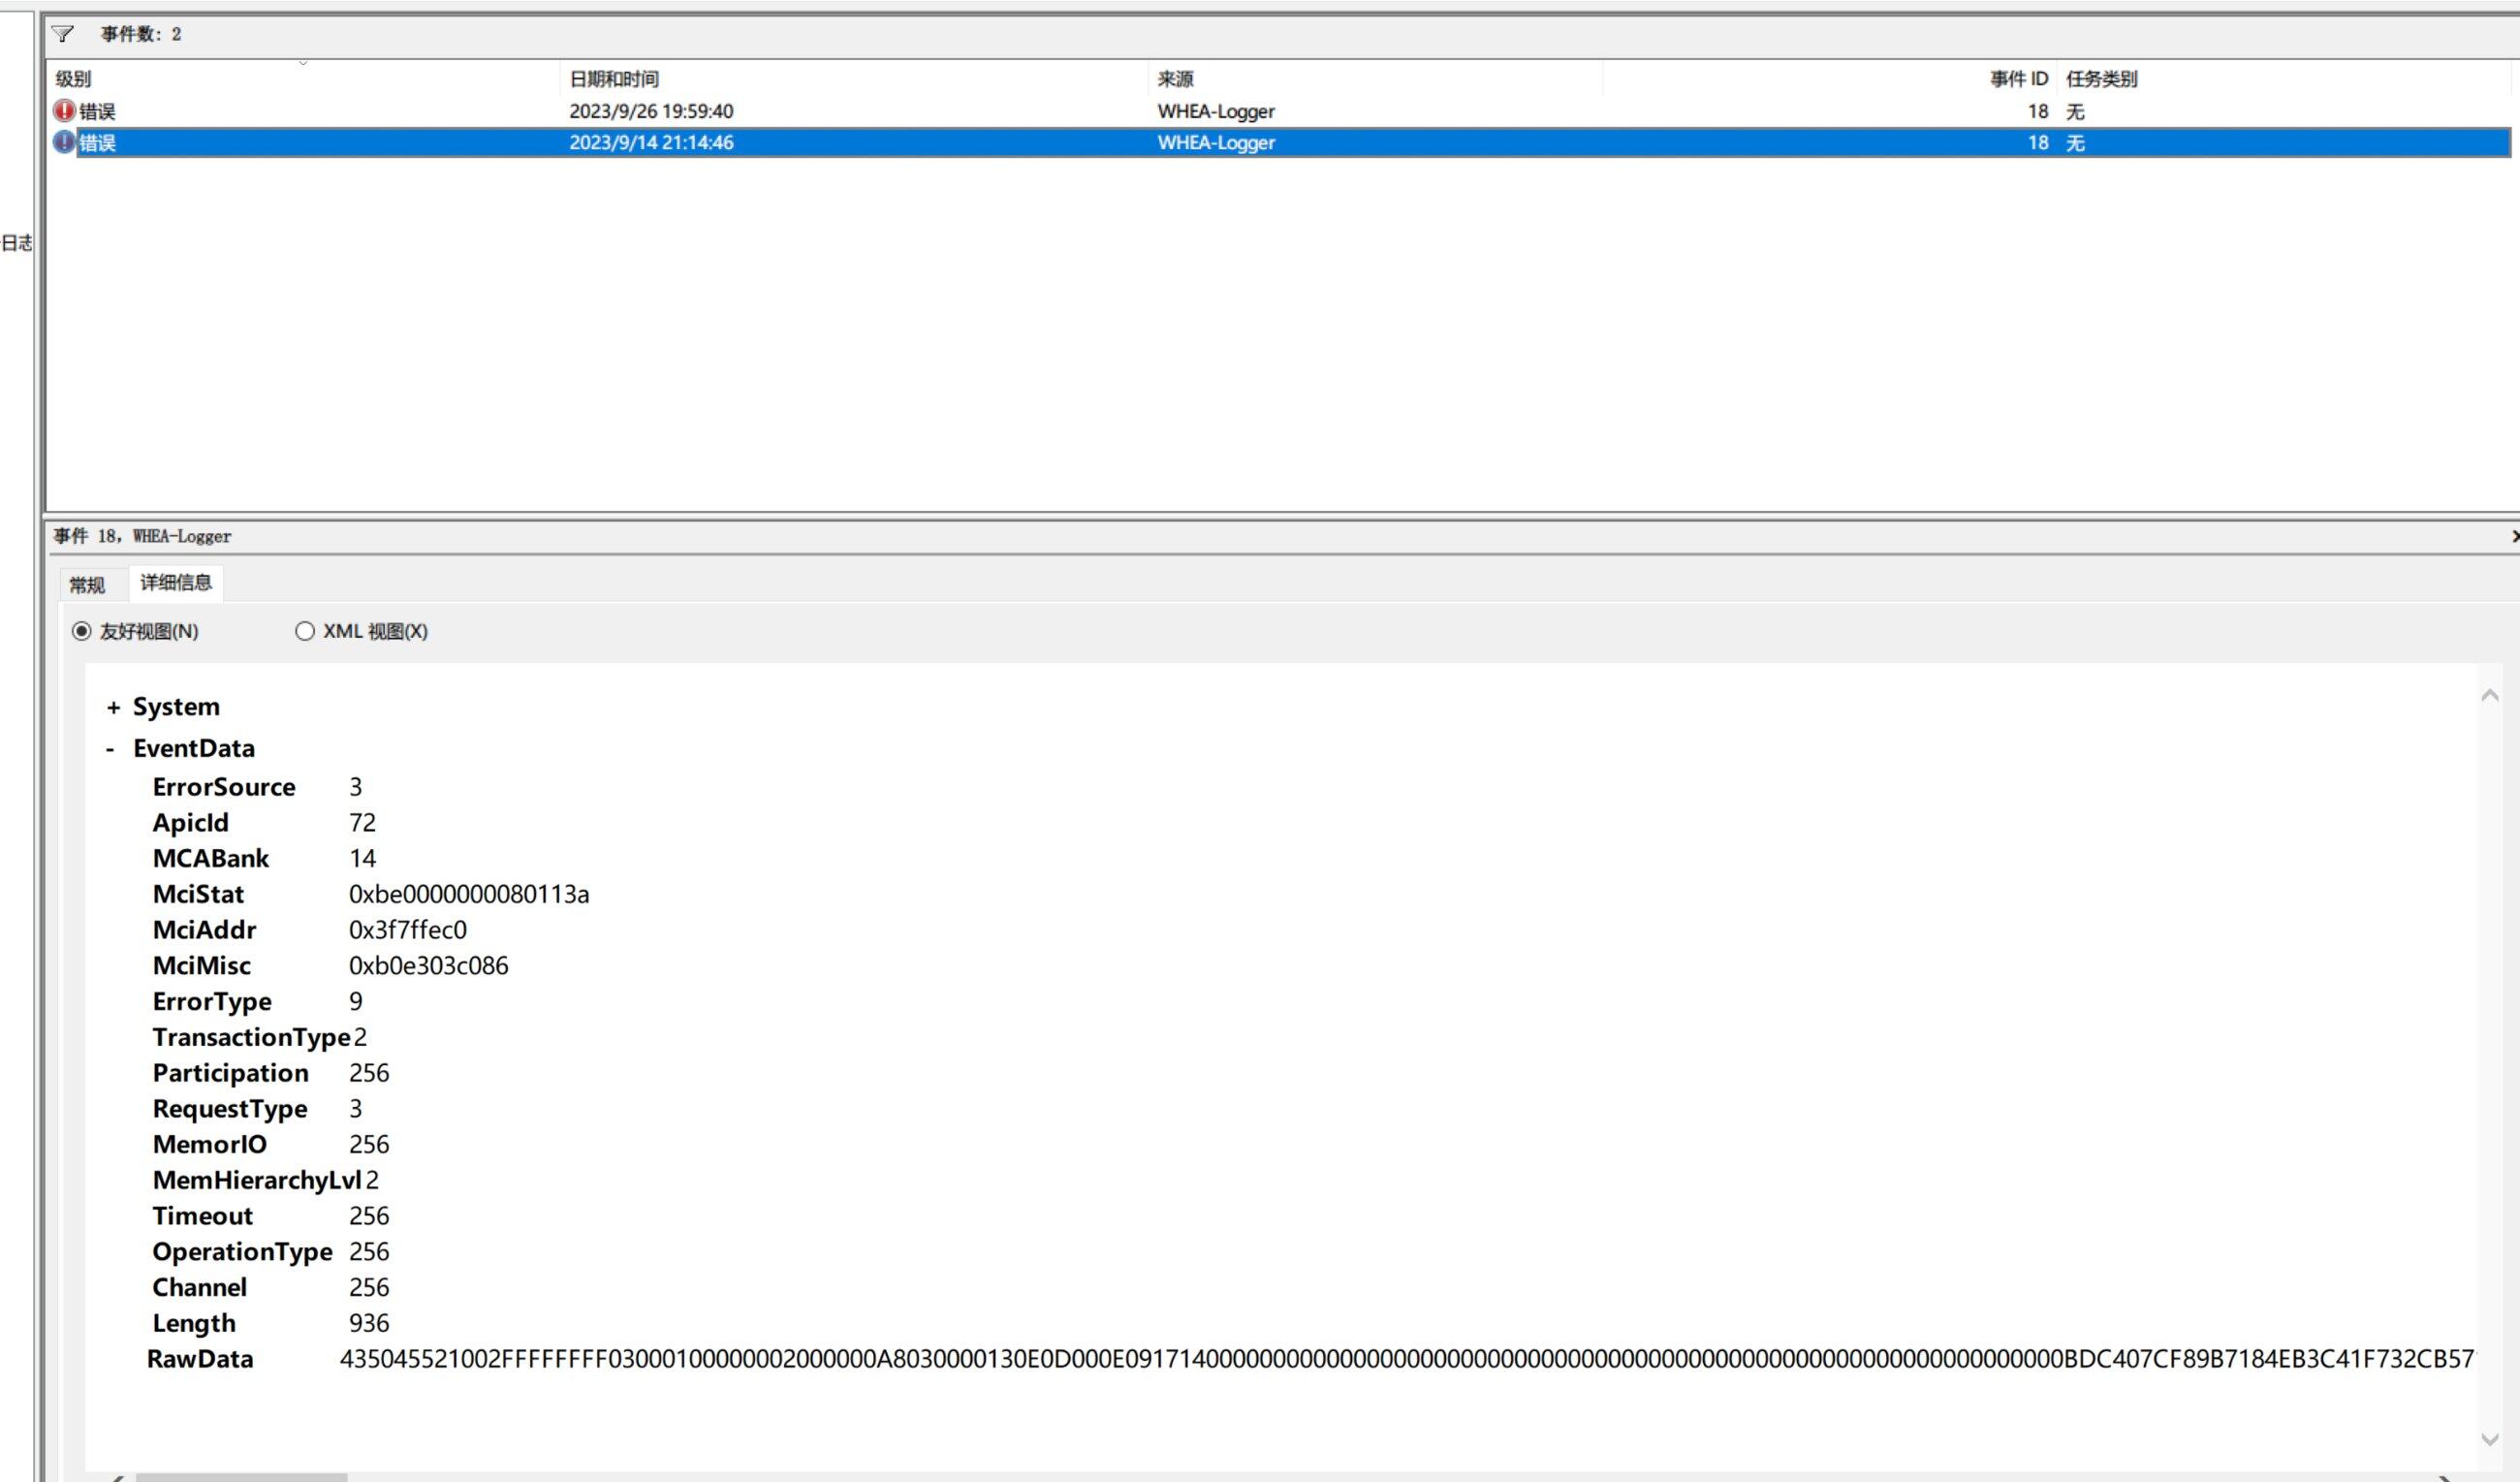
Task: Click the ErrorSource label
Action: pos(224,787)
